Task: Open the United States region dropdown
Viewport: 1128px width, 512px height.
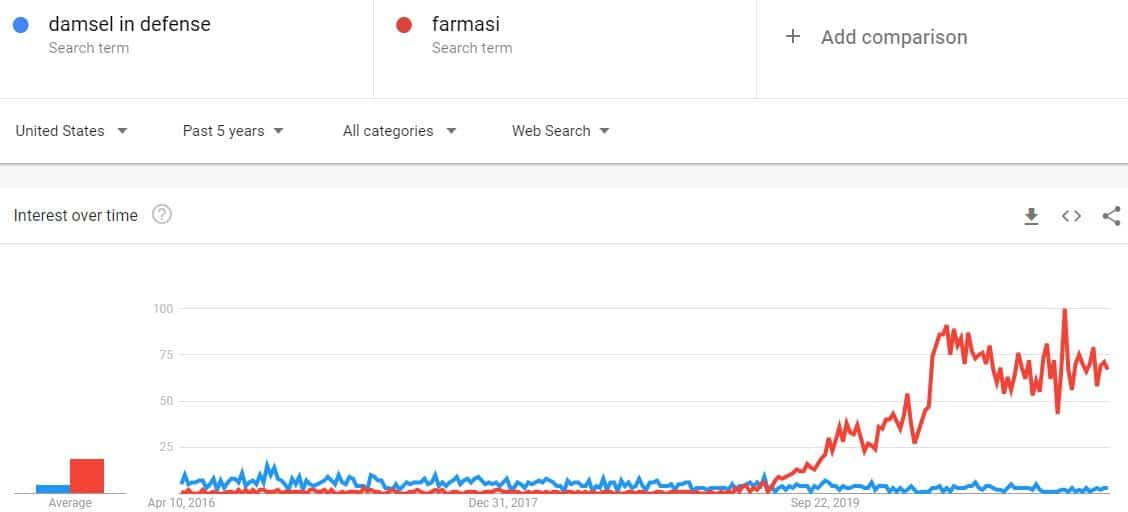Action: (71, 131)
